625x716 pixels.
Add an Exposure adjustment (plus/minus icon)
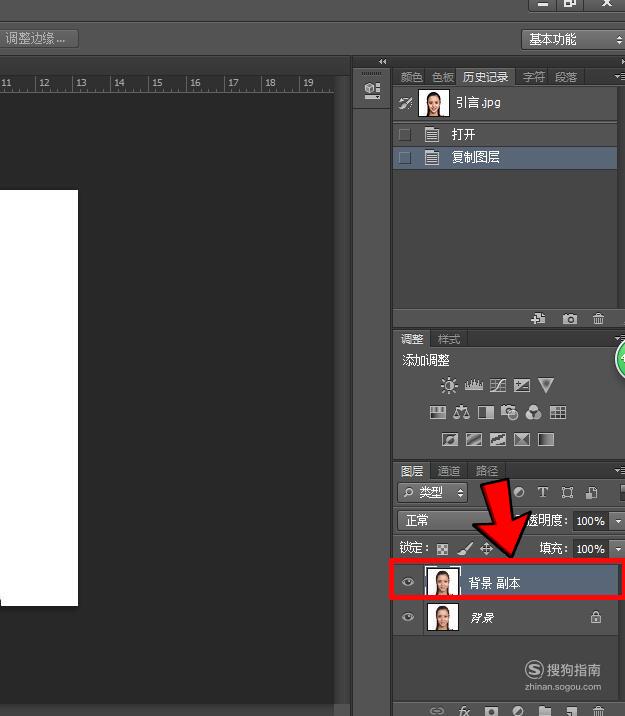pyautogui.click(x=522, y=385)
